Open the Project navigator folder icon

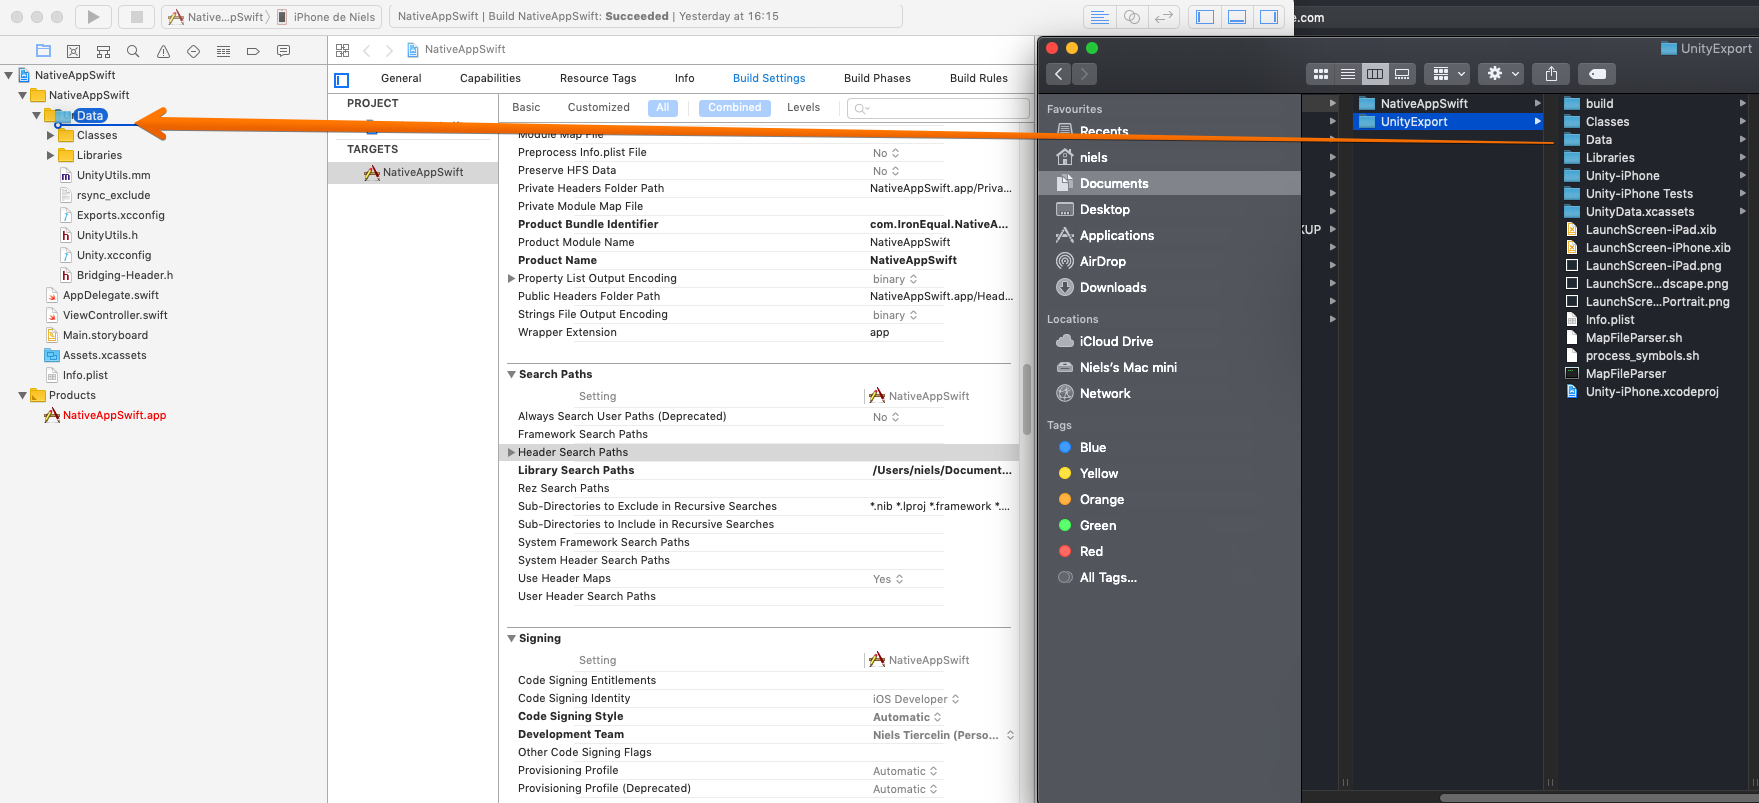coord(43,51)
